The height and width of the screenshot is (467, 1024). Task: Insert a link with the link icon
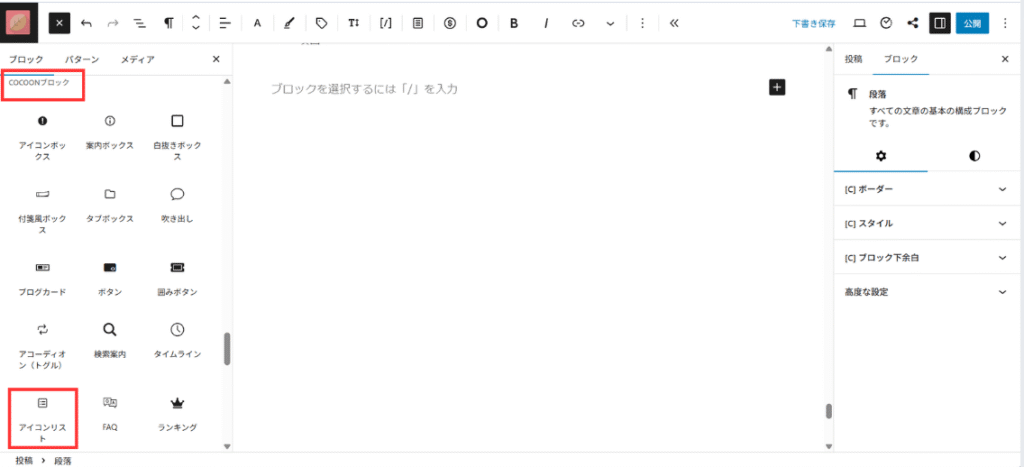(577, 23)
